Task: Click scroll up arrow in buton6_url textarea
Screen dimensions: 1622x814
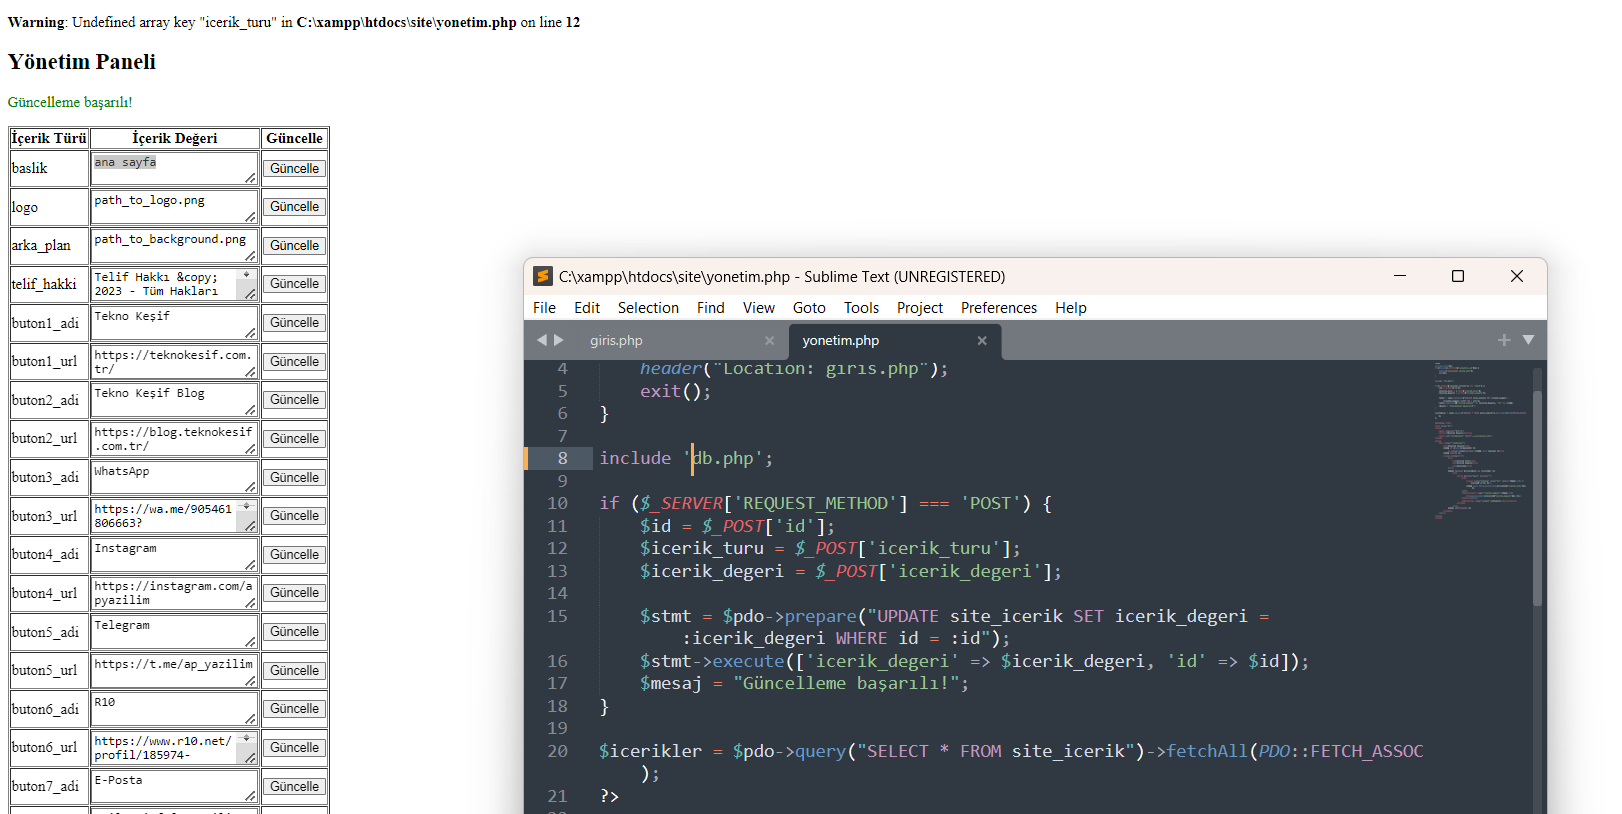Action: 246,738
